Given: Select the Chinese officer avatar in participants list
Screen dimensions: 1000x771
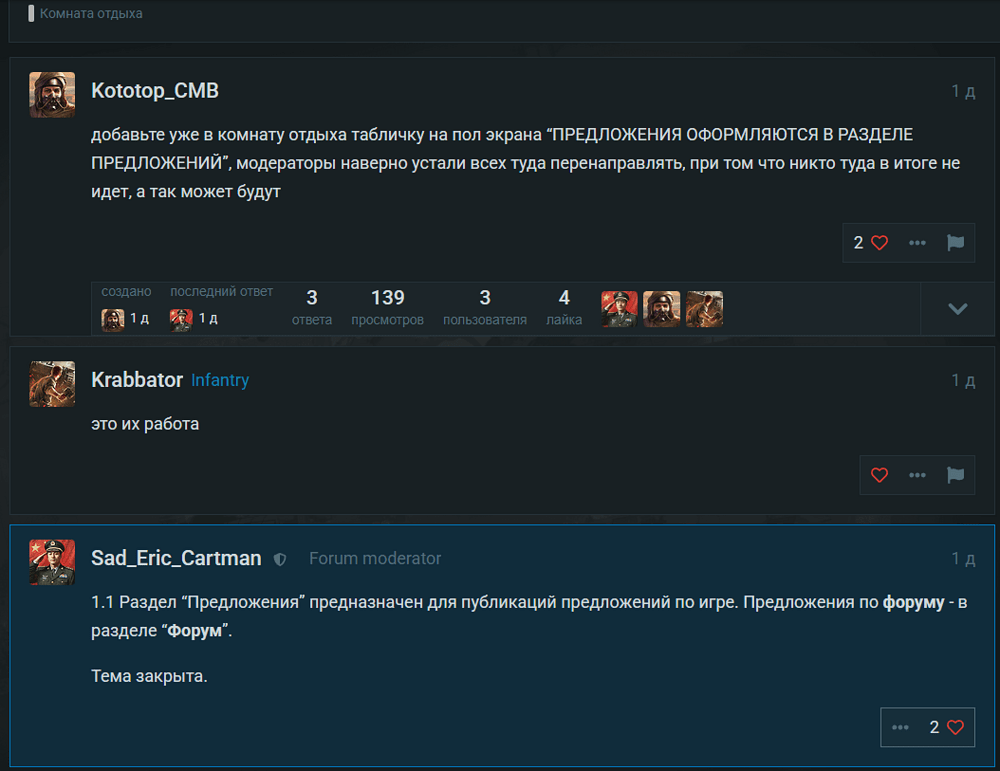Looking at the screenshot, I should tap(619, 309).
